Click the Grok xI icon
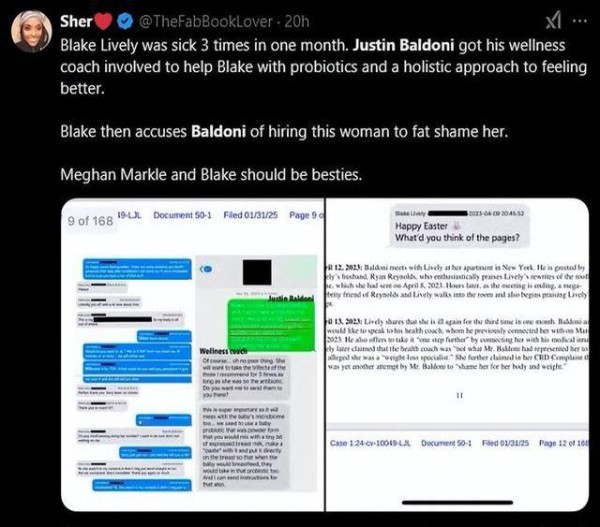Viewport: 600px width, 527px height. tap(554, 20)
